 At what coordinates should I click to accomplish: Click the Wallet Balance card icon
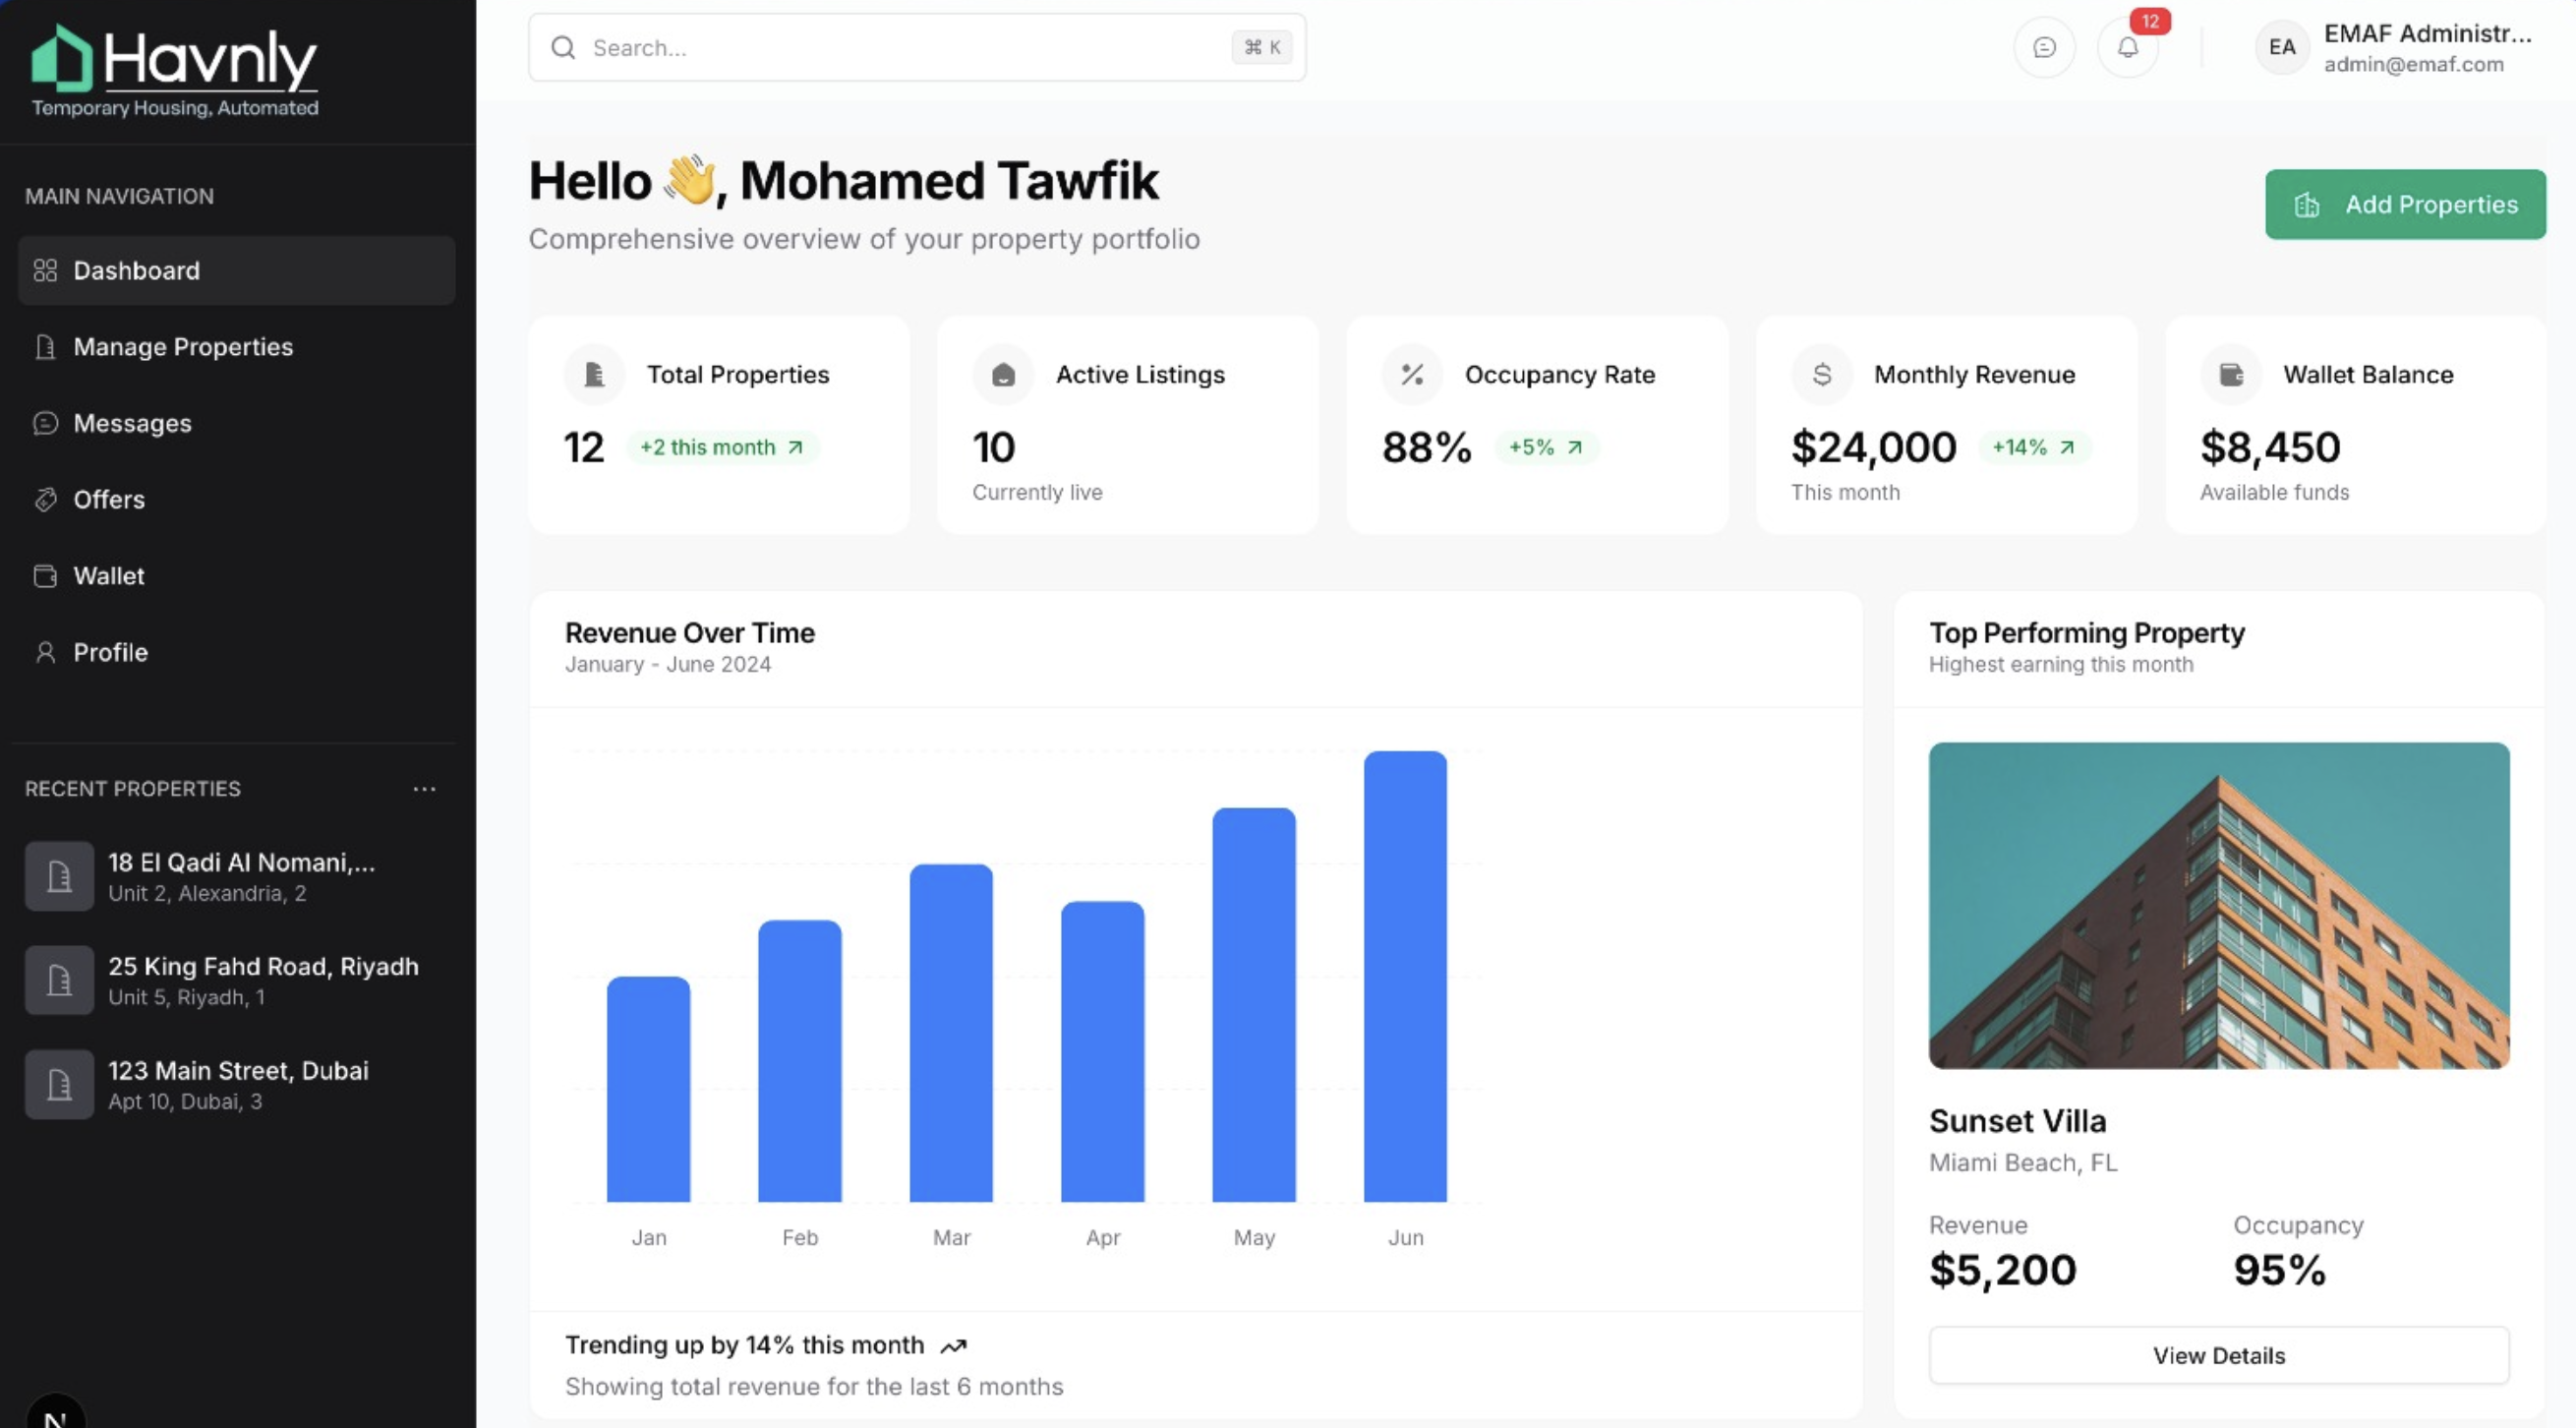coord(2231,375)
